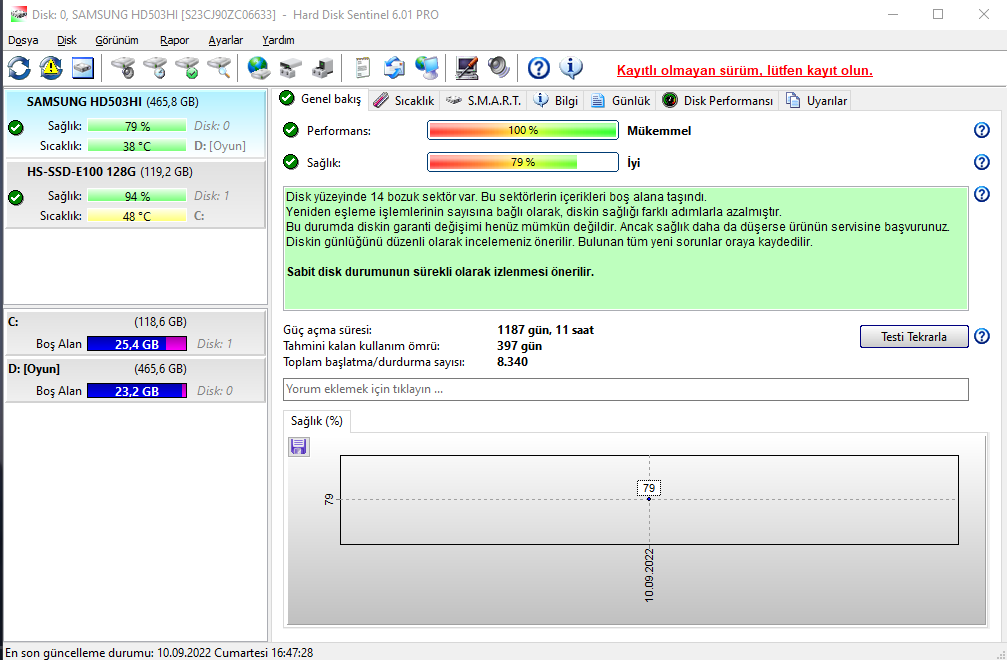Click the monitor with screwdriver configuration icon
1007x660 pixels.
(466, 67)
